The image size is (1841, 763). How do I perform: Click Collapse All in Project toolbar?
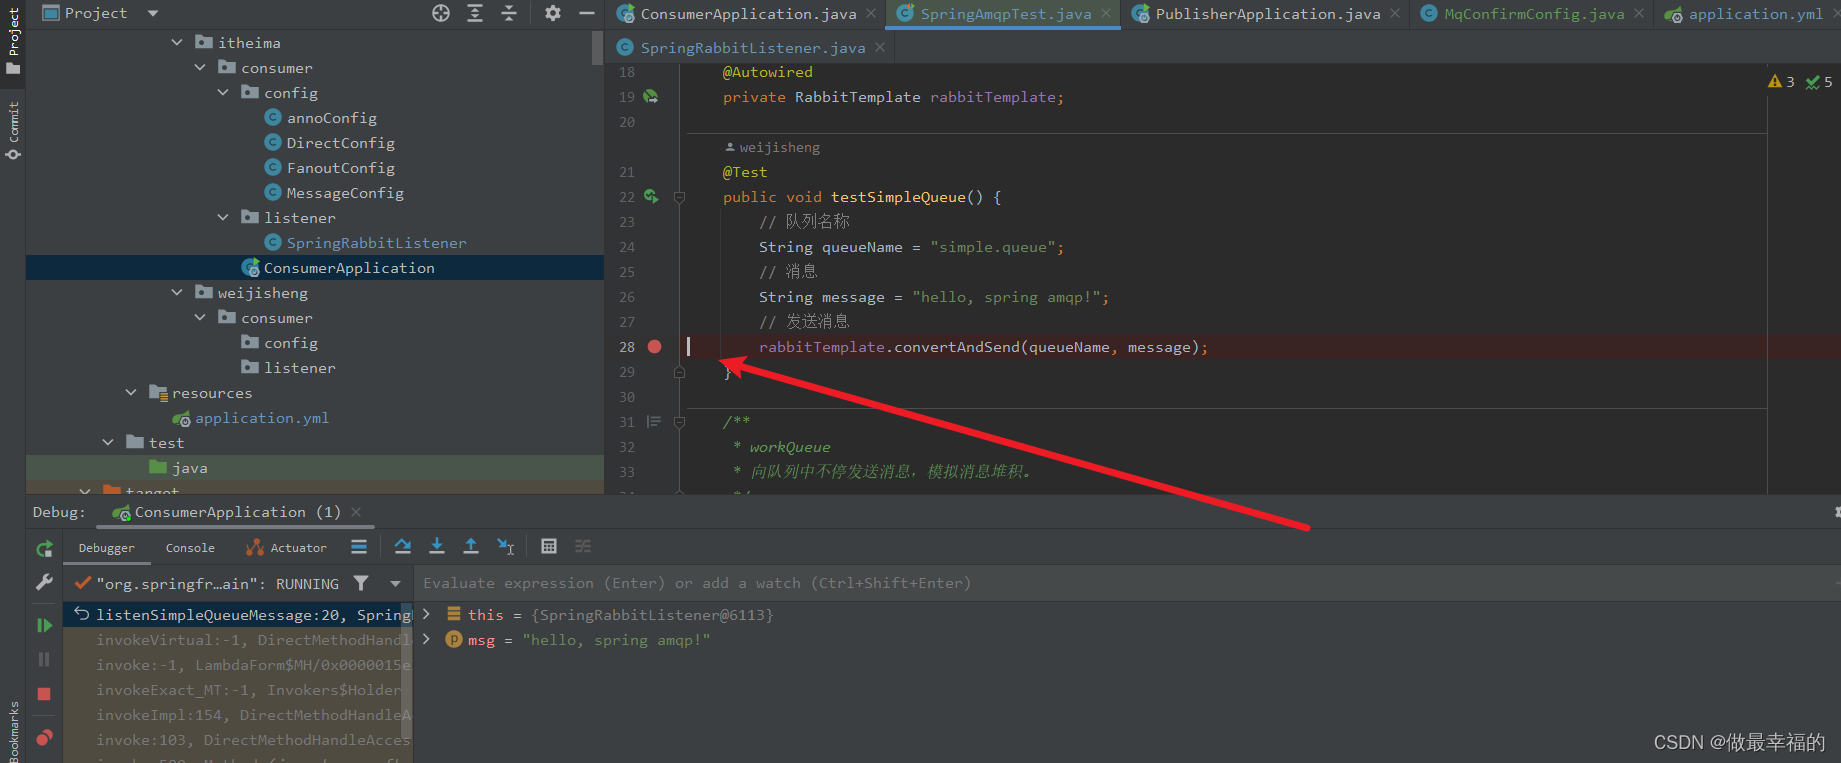point(509,13)
